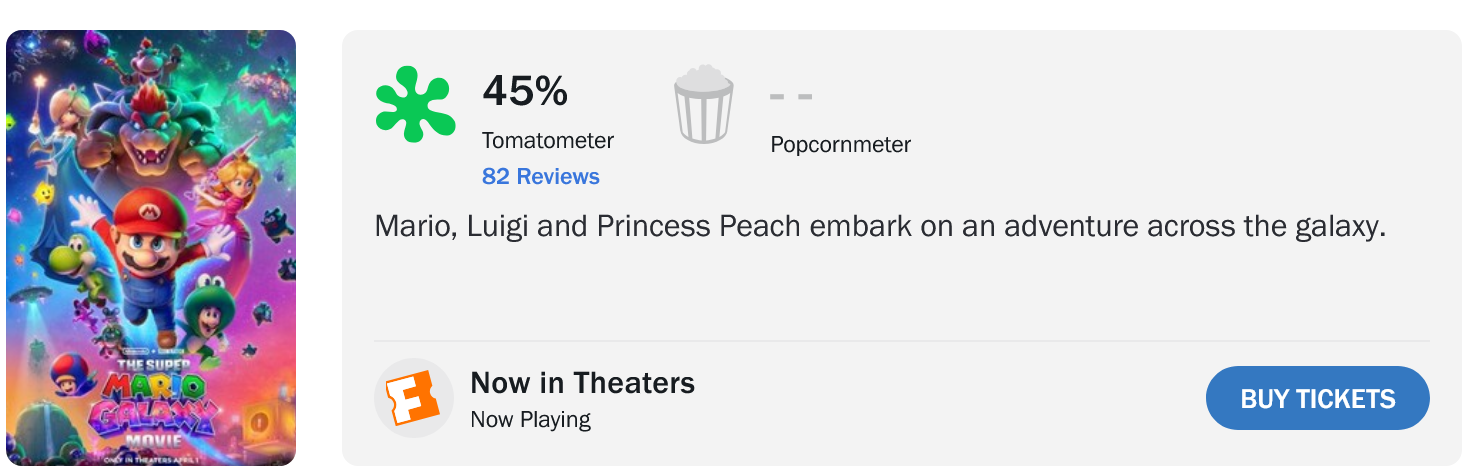
Task: Select the Popcornmeter label
Action: coord(840,145)
